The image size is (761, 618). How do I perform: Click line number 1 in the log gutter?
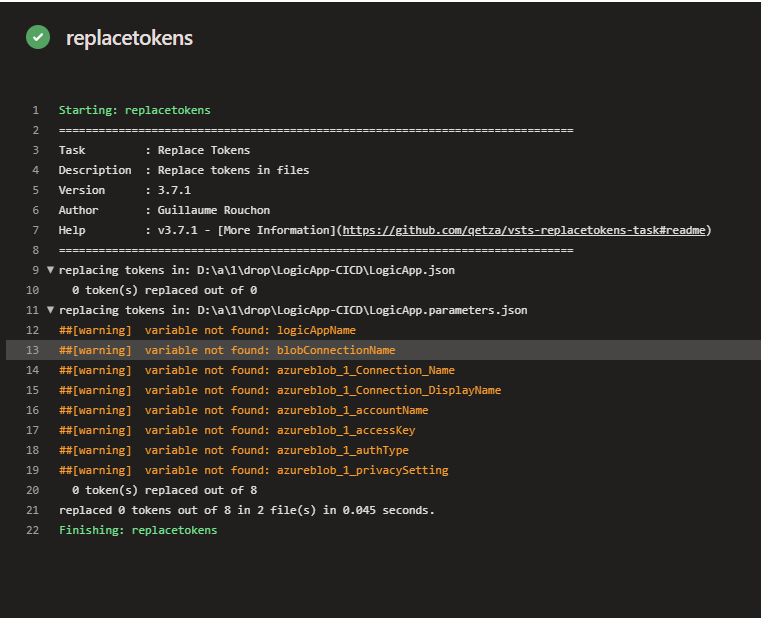(35, 110)
